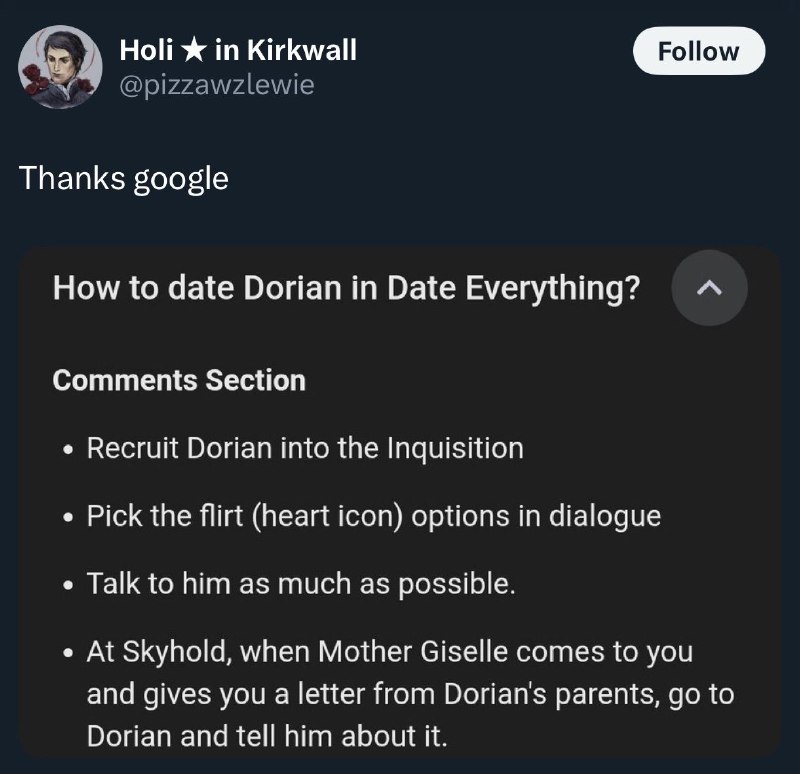Select the 'Thanks google' tweet text
800x774 pixels.
pyautogui.click(x=124, y=179)
